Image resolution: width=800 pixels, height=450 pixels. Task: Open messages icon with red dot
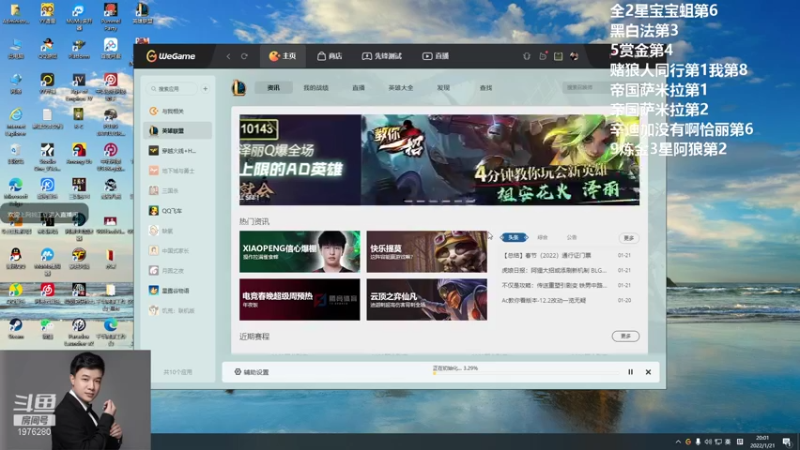(x=543, y=56)
